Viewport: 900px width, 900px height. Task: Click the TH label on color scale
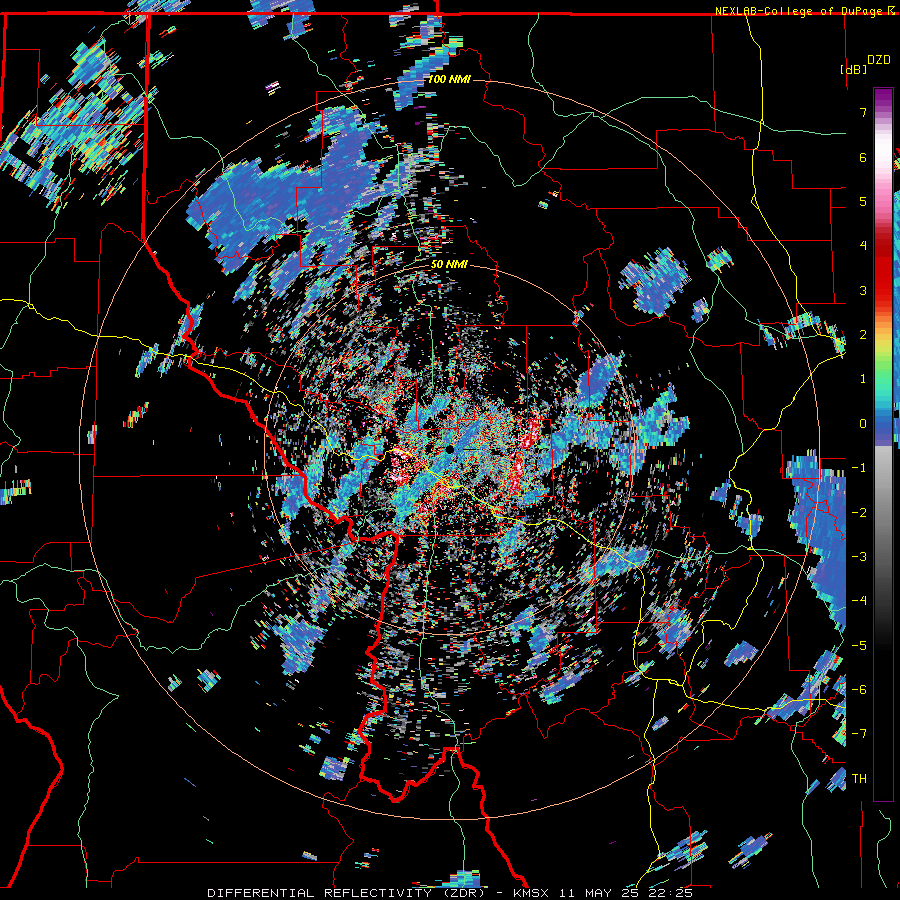click(859, 778)
